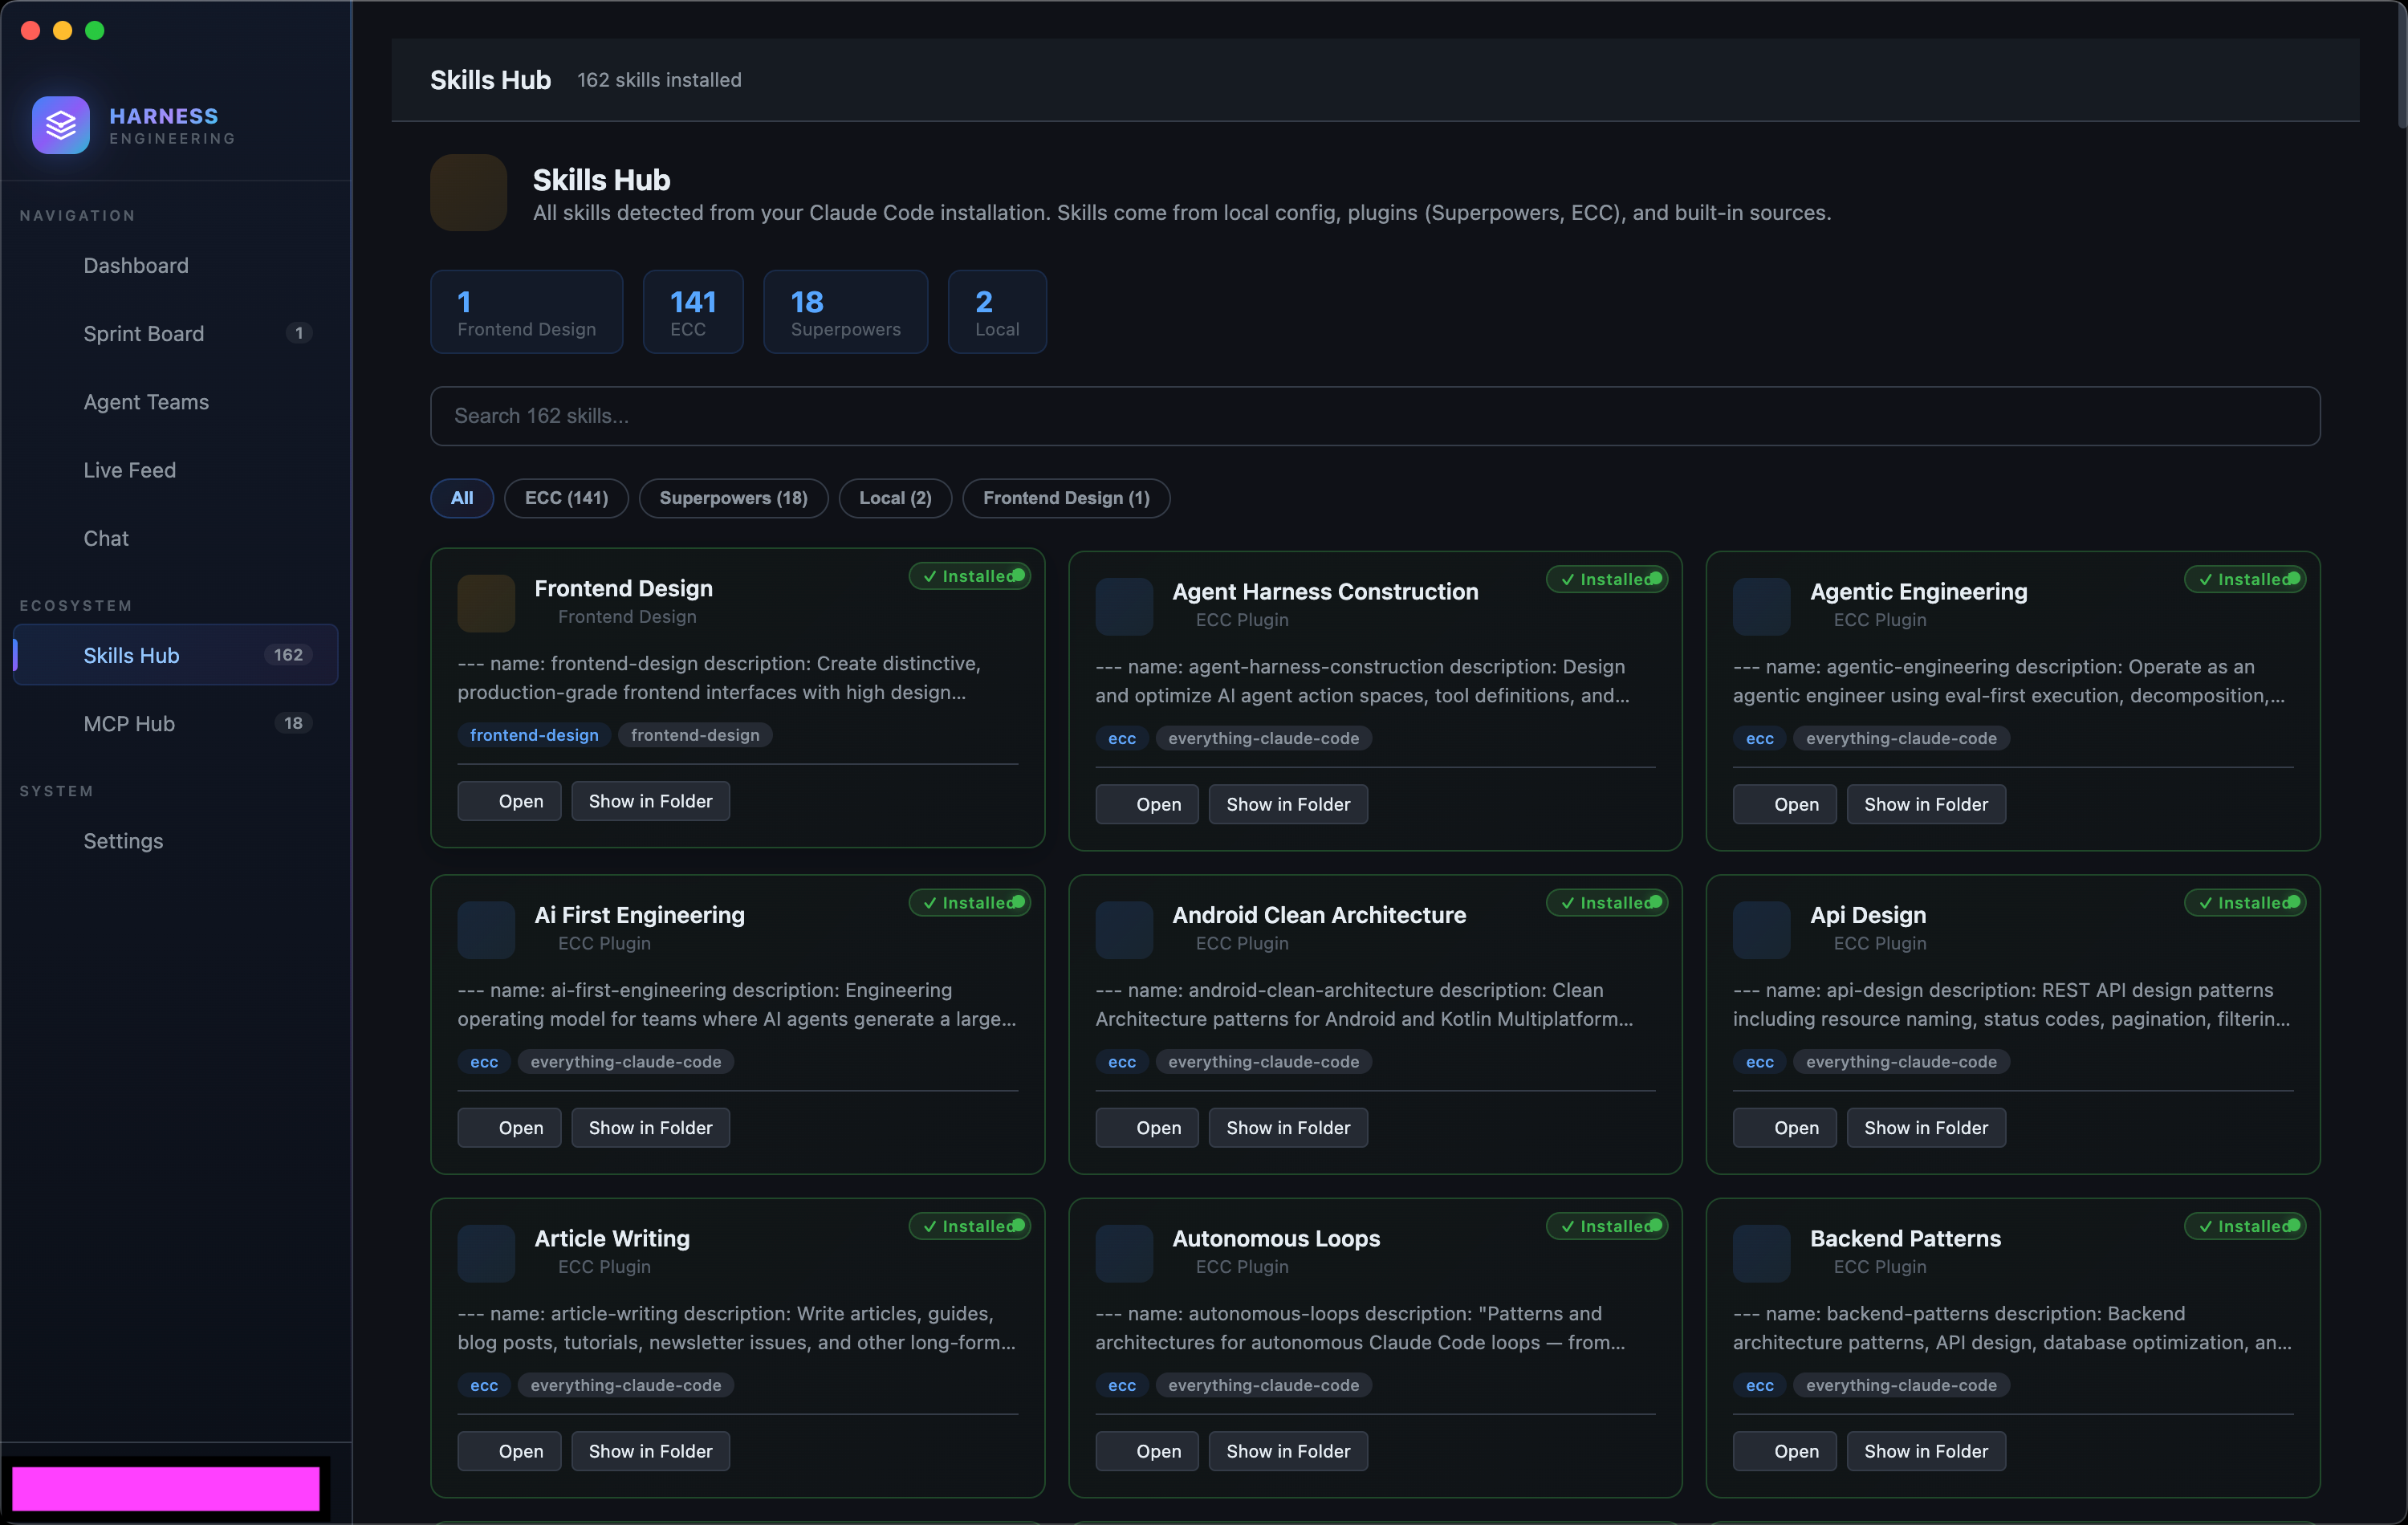Open Settings under System
The height and width of the screenshot is (1525, 2408).
click(x=176, y=841)
